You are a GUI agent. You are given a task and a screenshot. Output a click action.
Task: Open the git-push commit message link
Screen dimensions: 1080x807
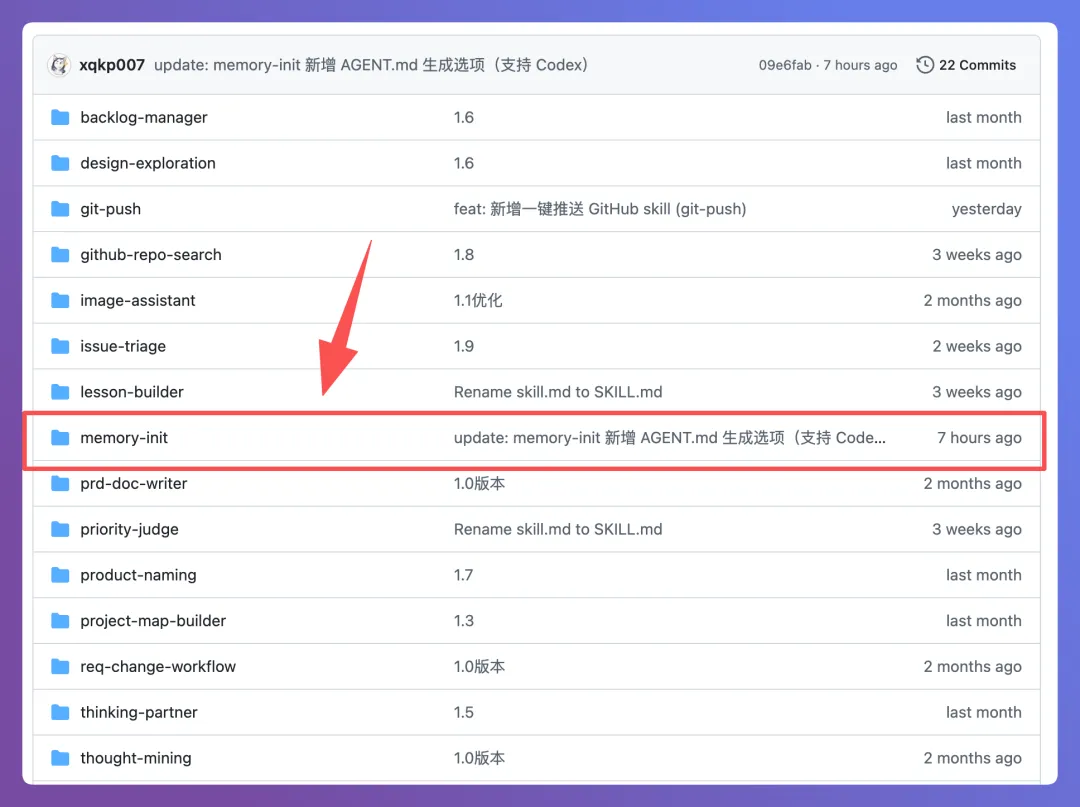[600, 209]
